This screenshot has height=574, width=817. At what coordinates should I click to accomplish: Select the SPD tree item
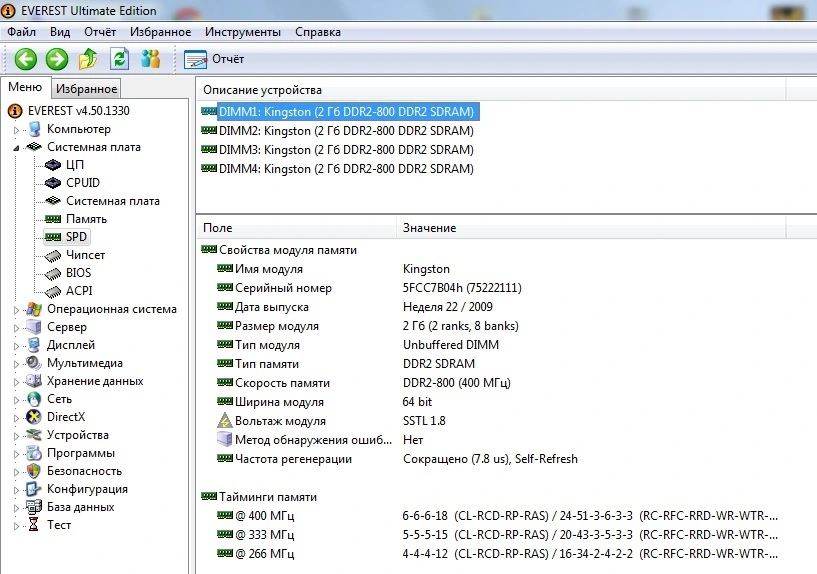(x=66, y=236)
